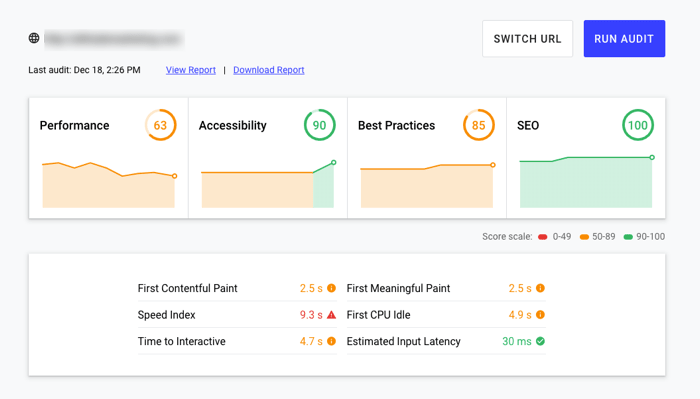Viewport: 700px width, 399px height.
Task: Click the SWITCH URL button
Action: 527,39
